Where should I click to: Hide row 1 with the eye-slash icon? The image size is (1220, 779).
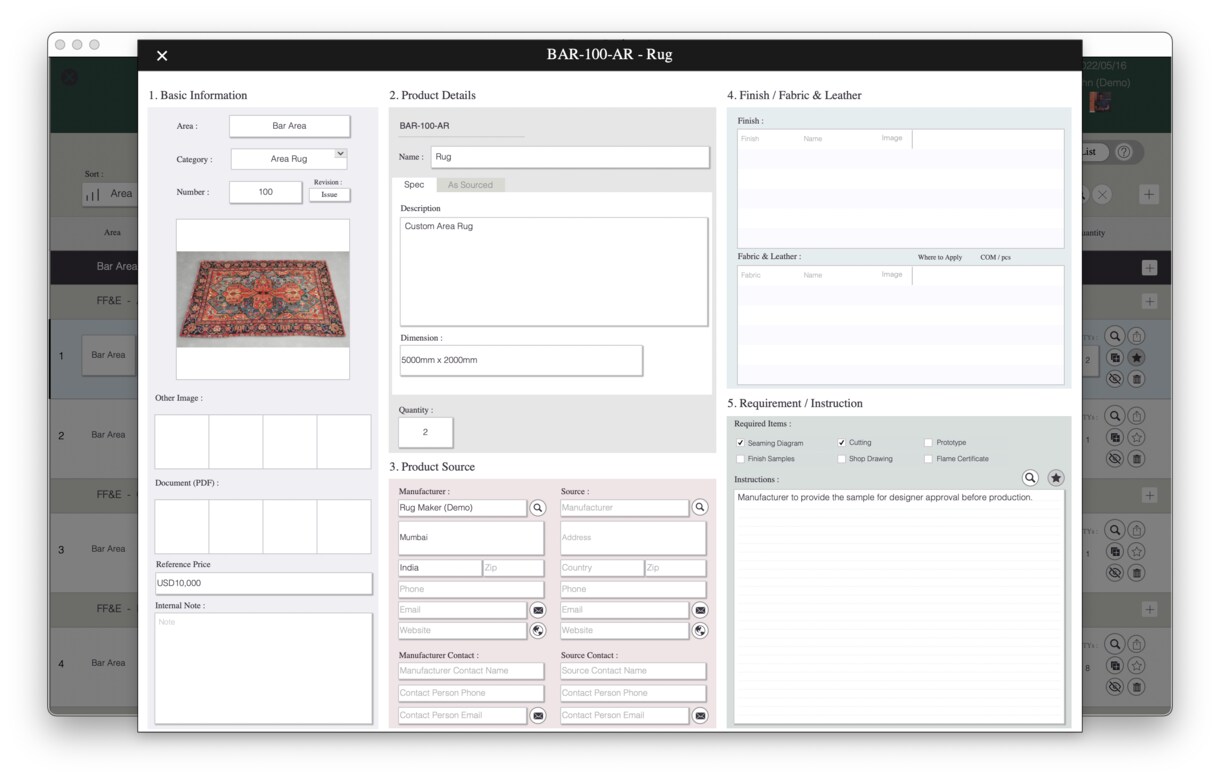click(1115, 379)
